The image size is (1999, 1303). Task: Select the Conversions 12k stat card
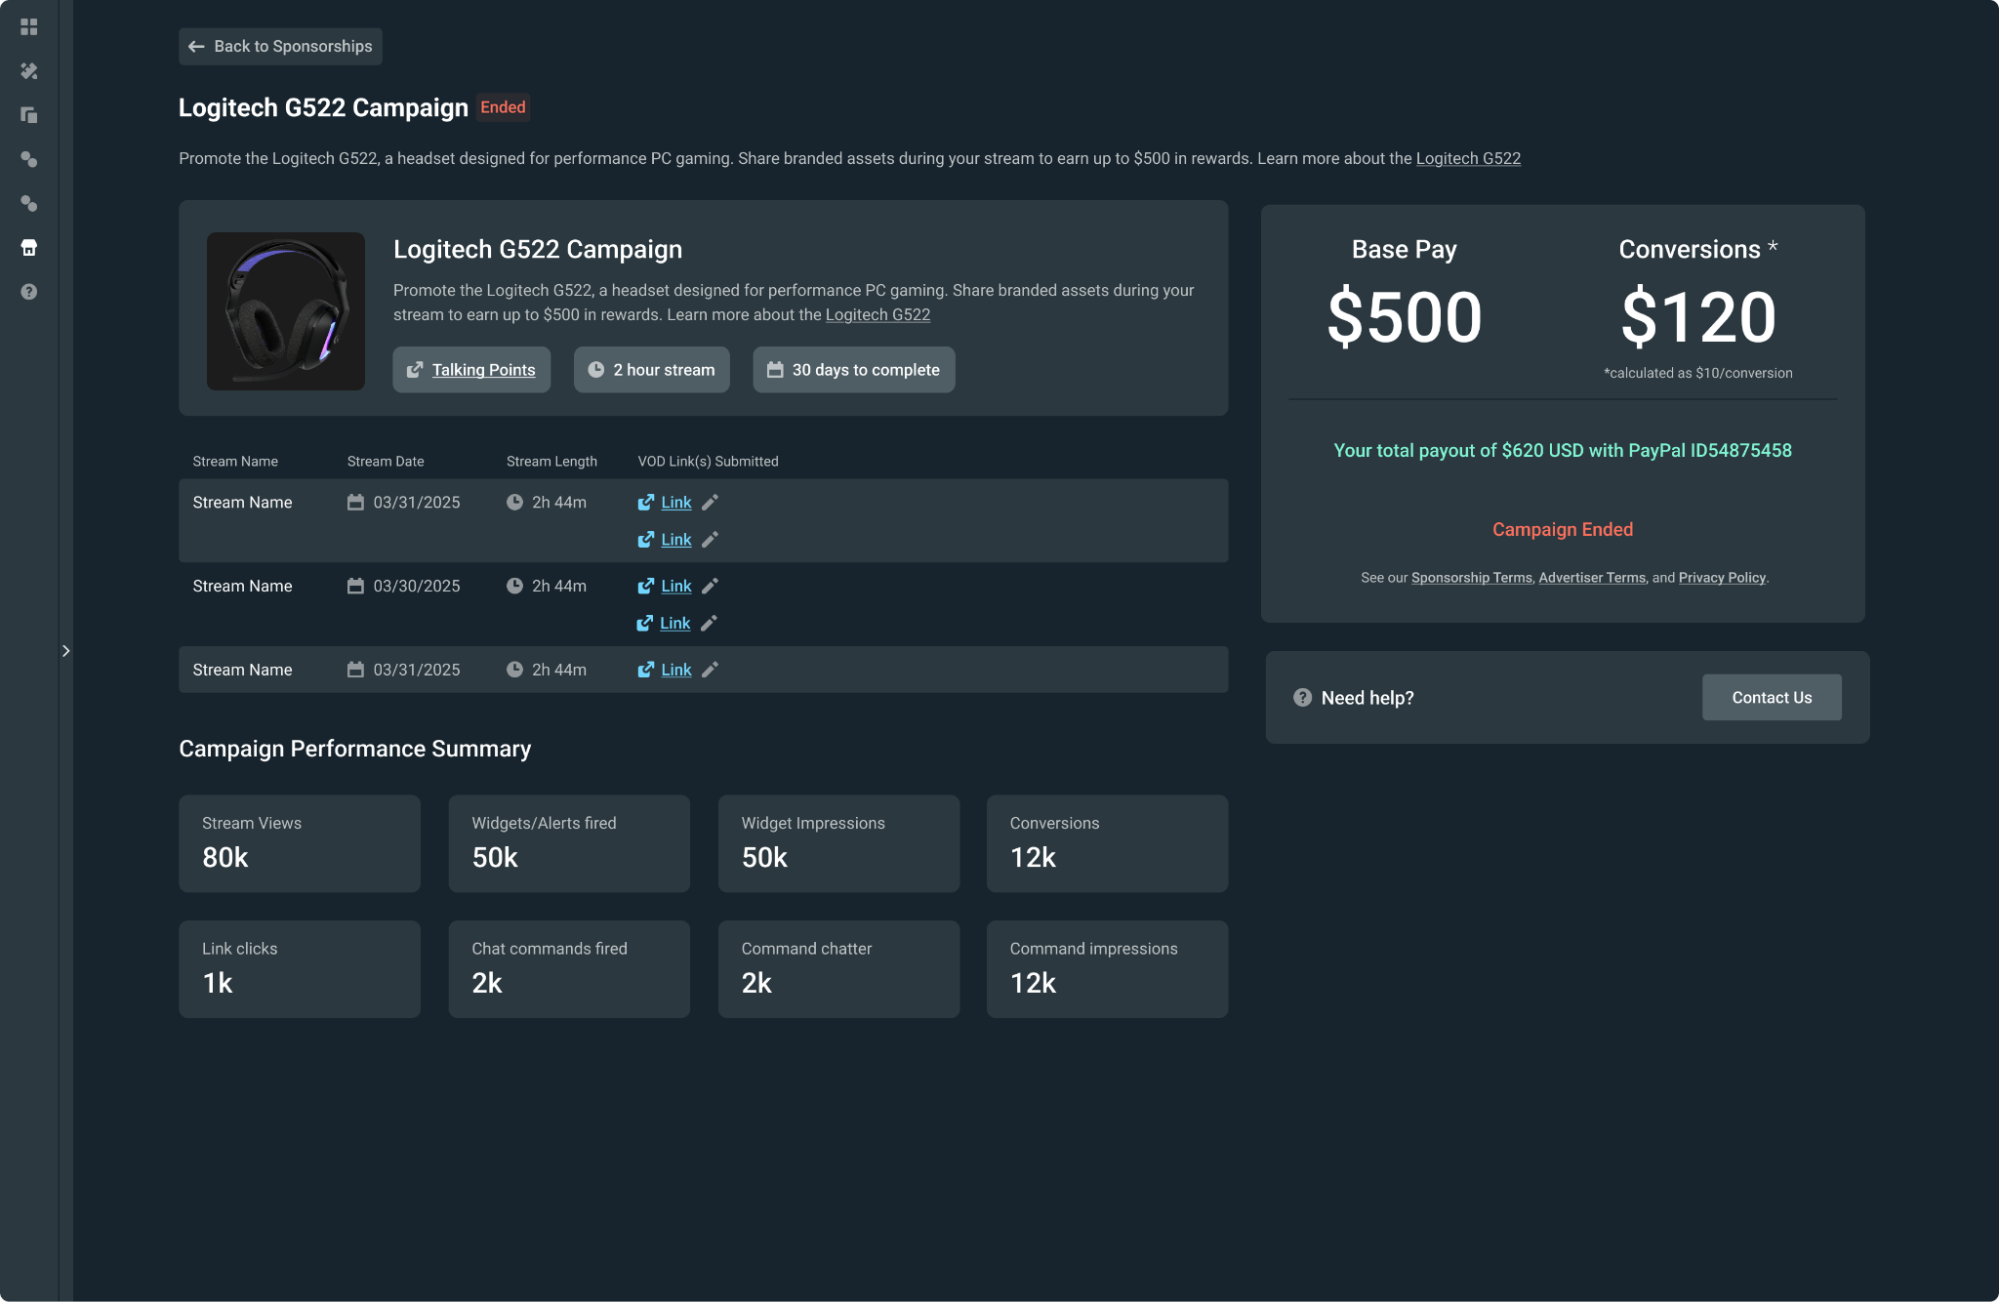click(1107, 844)
